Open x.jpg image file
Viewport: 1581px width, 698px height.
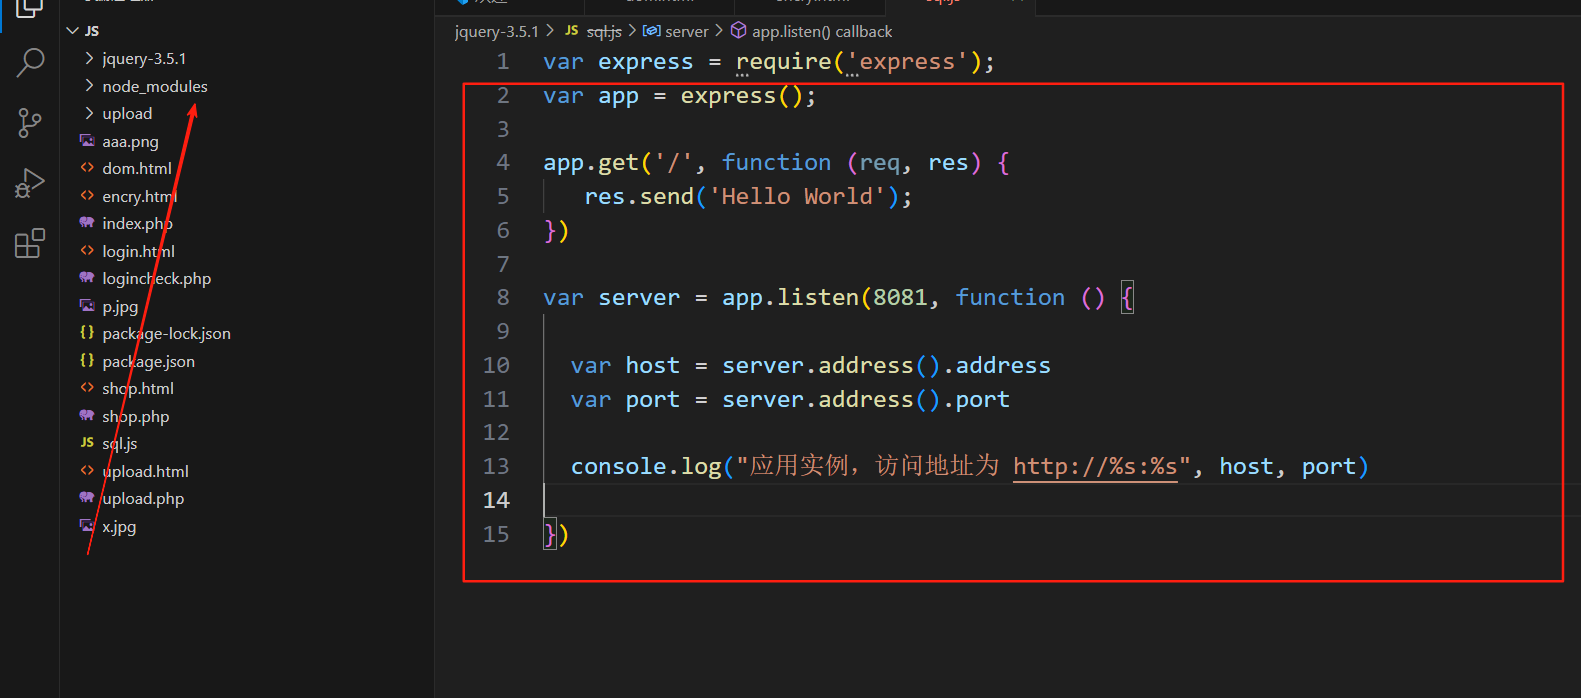(119, 527)
